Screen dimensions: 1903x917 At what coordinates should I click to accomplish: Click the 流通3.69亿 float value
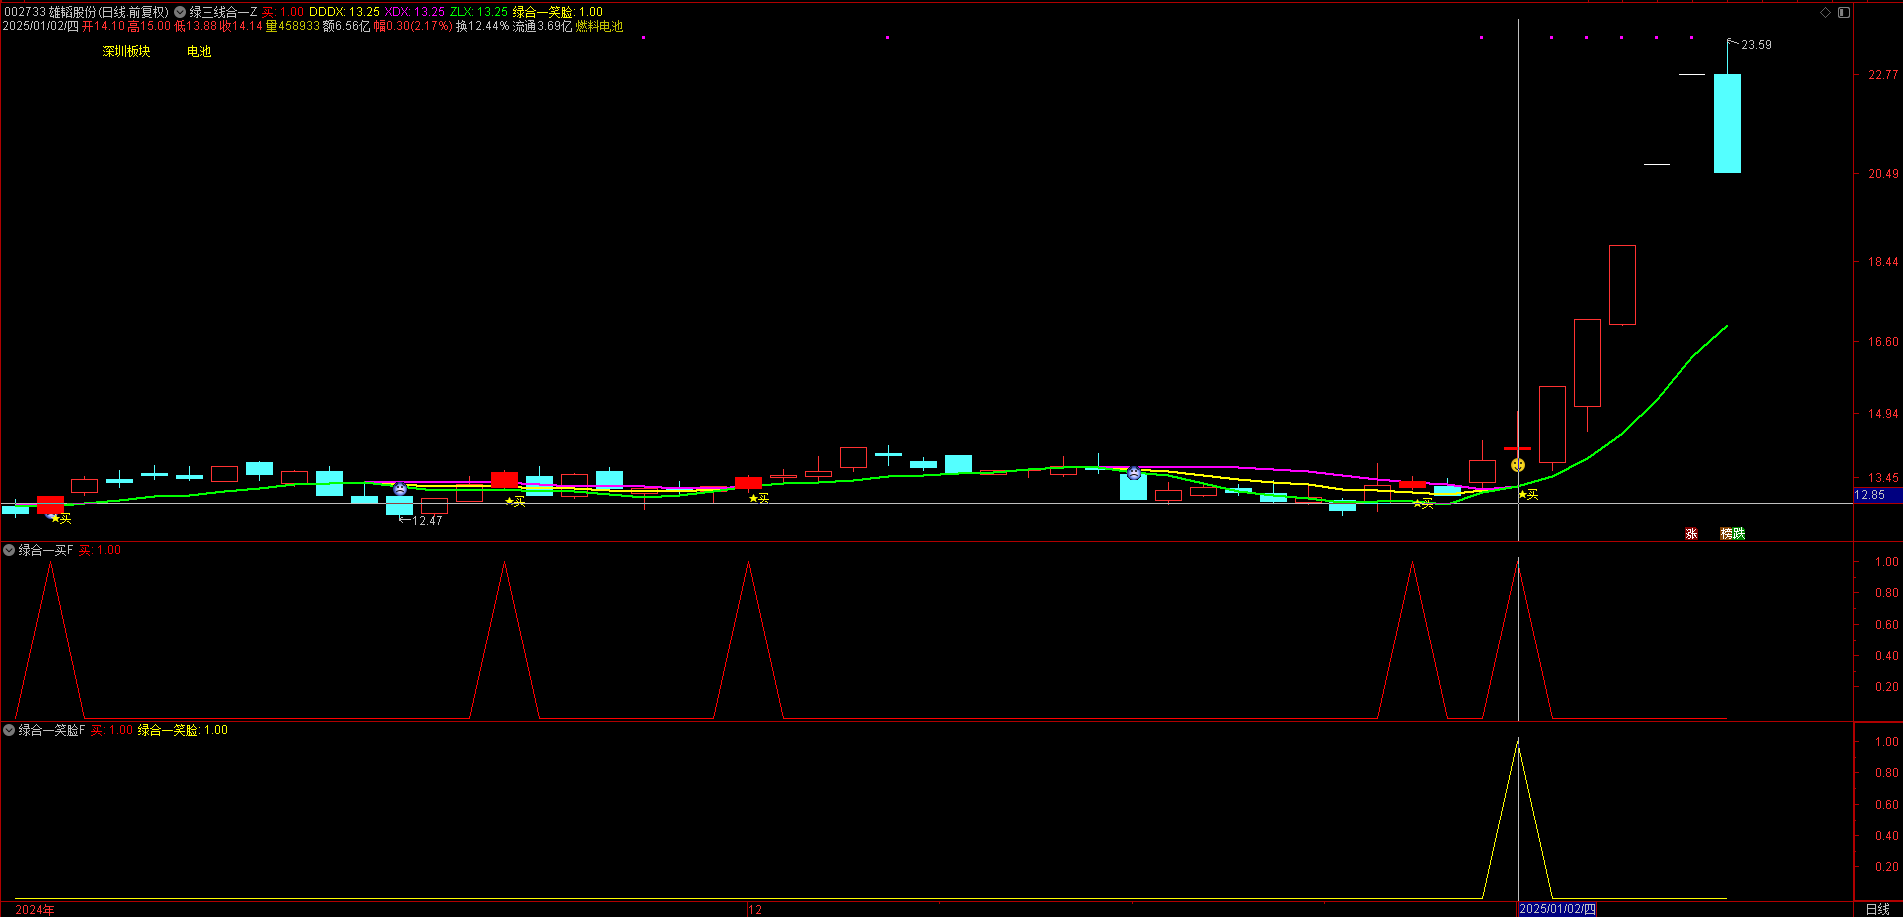(543, 26)
